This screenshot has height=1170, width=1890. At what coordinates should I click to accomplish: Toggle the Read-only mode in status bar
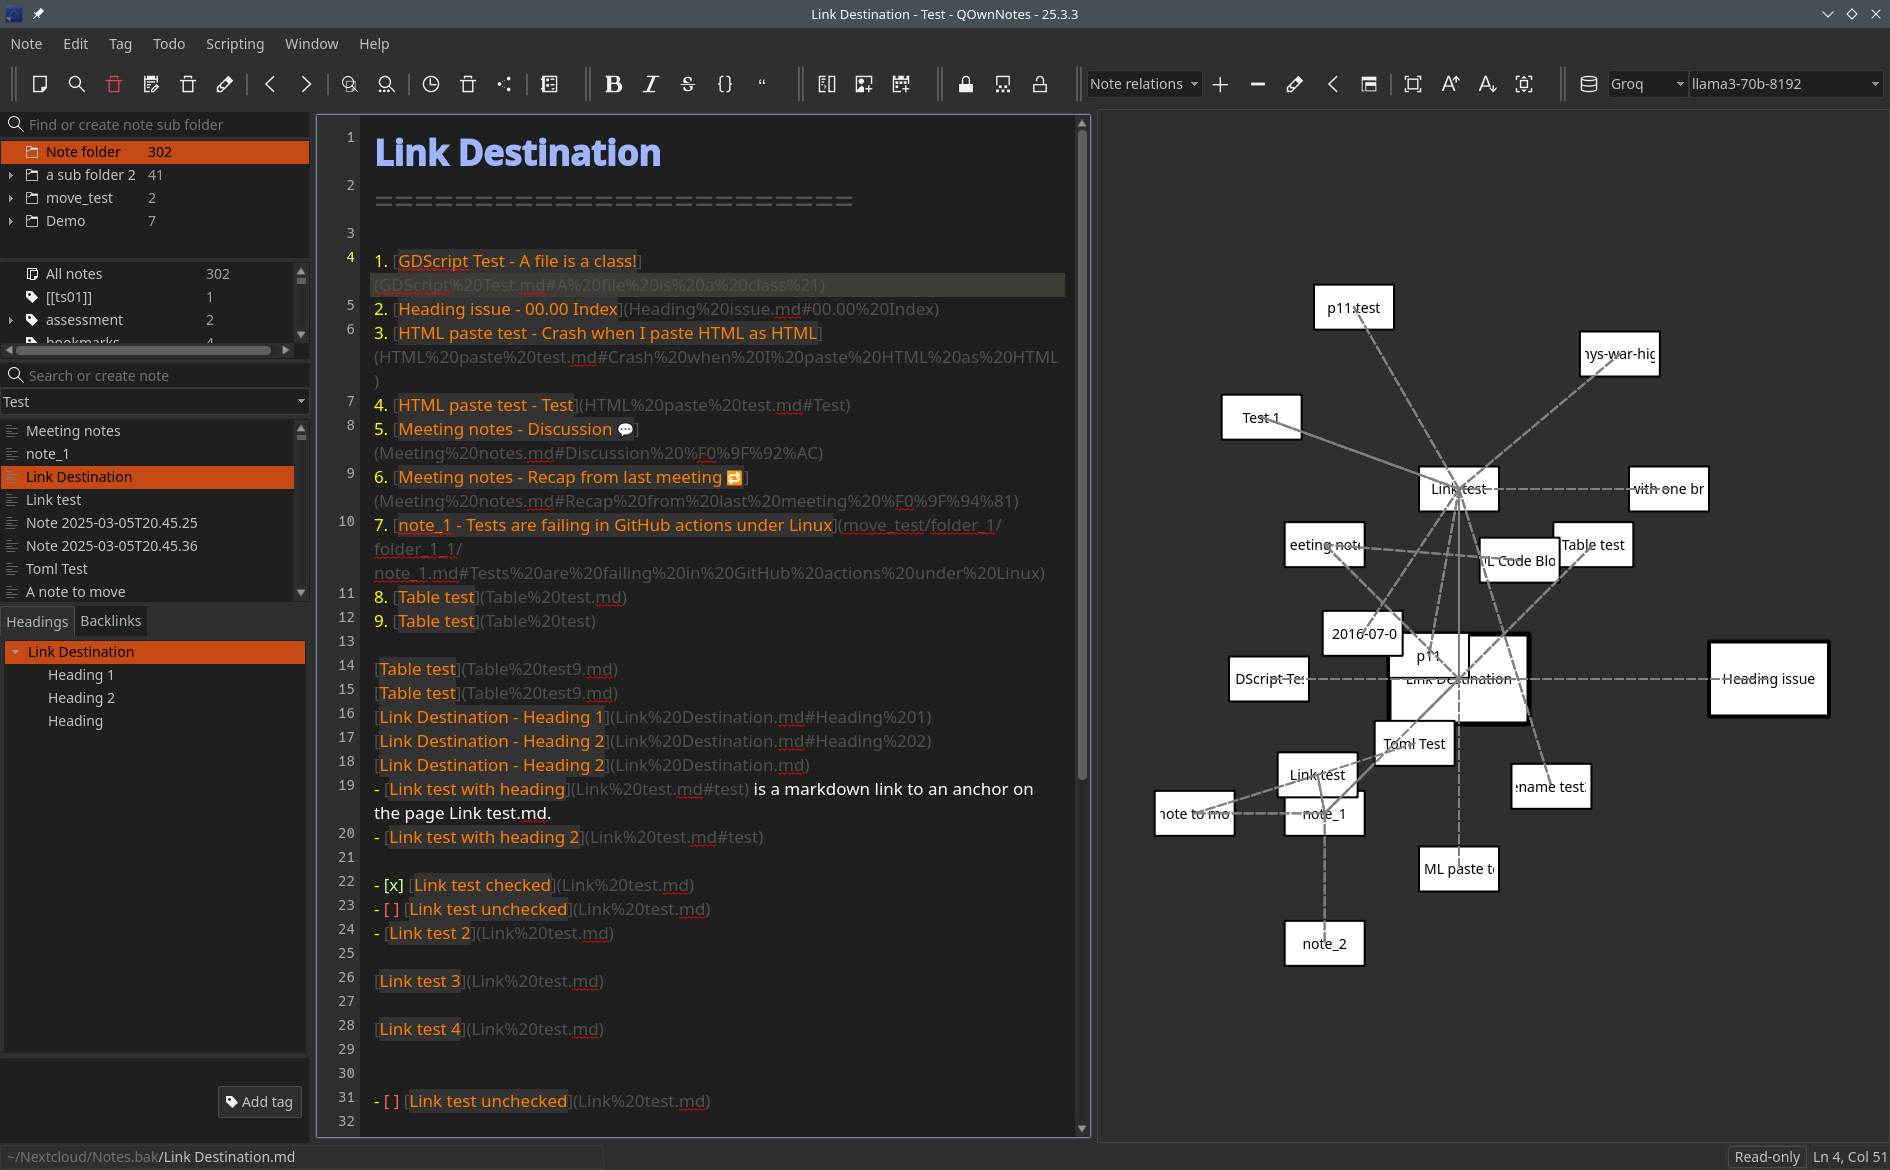tap(1766, 1157)
